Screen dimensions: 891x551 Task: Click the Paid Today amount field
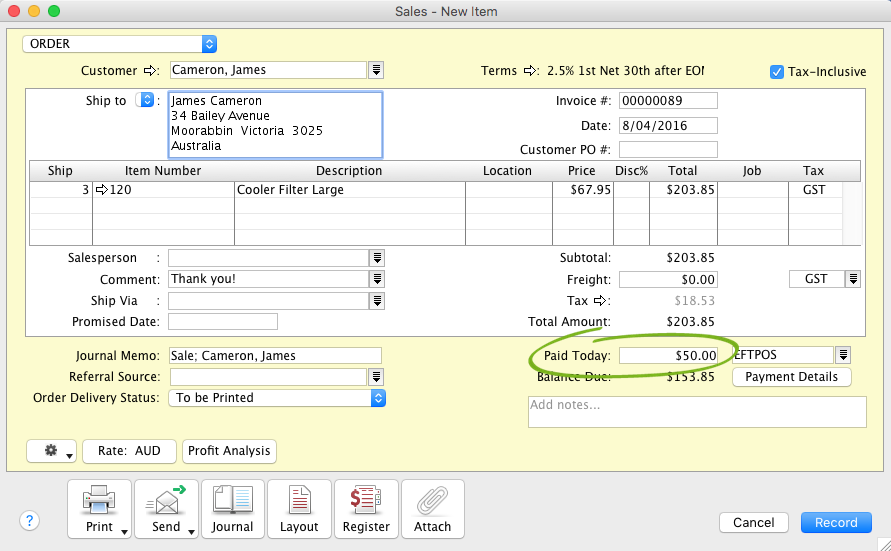tap(668, 355)
